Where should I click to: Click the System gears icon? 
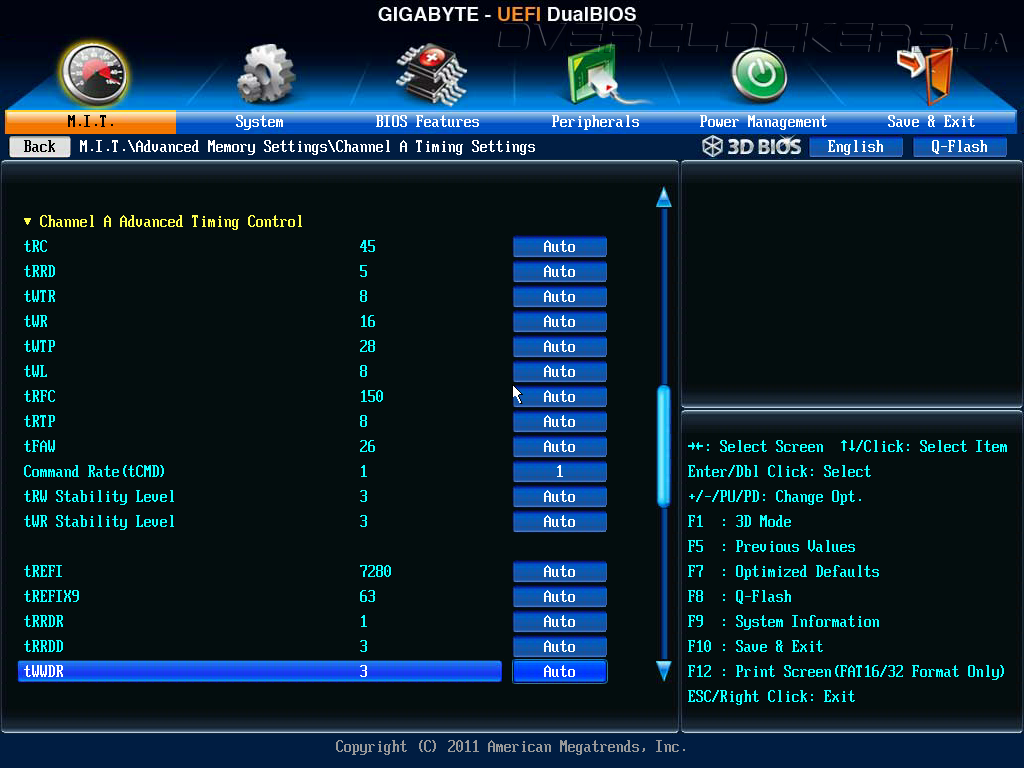pos(265,74)
